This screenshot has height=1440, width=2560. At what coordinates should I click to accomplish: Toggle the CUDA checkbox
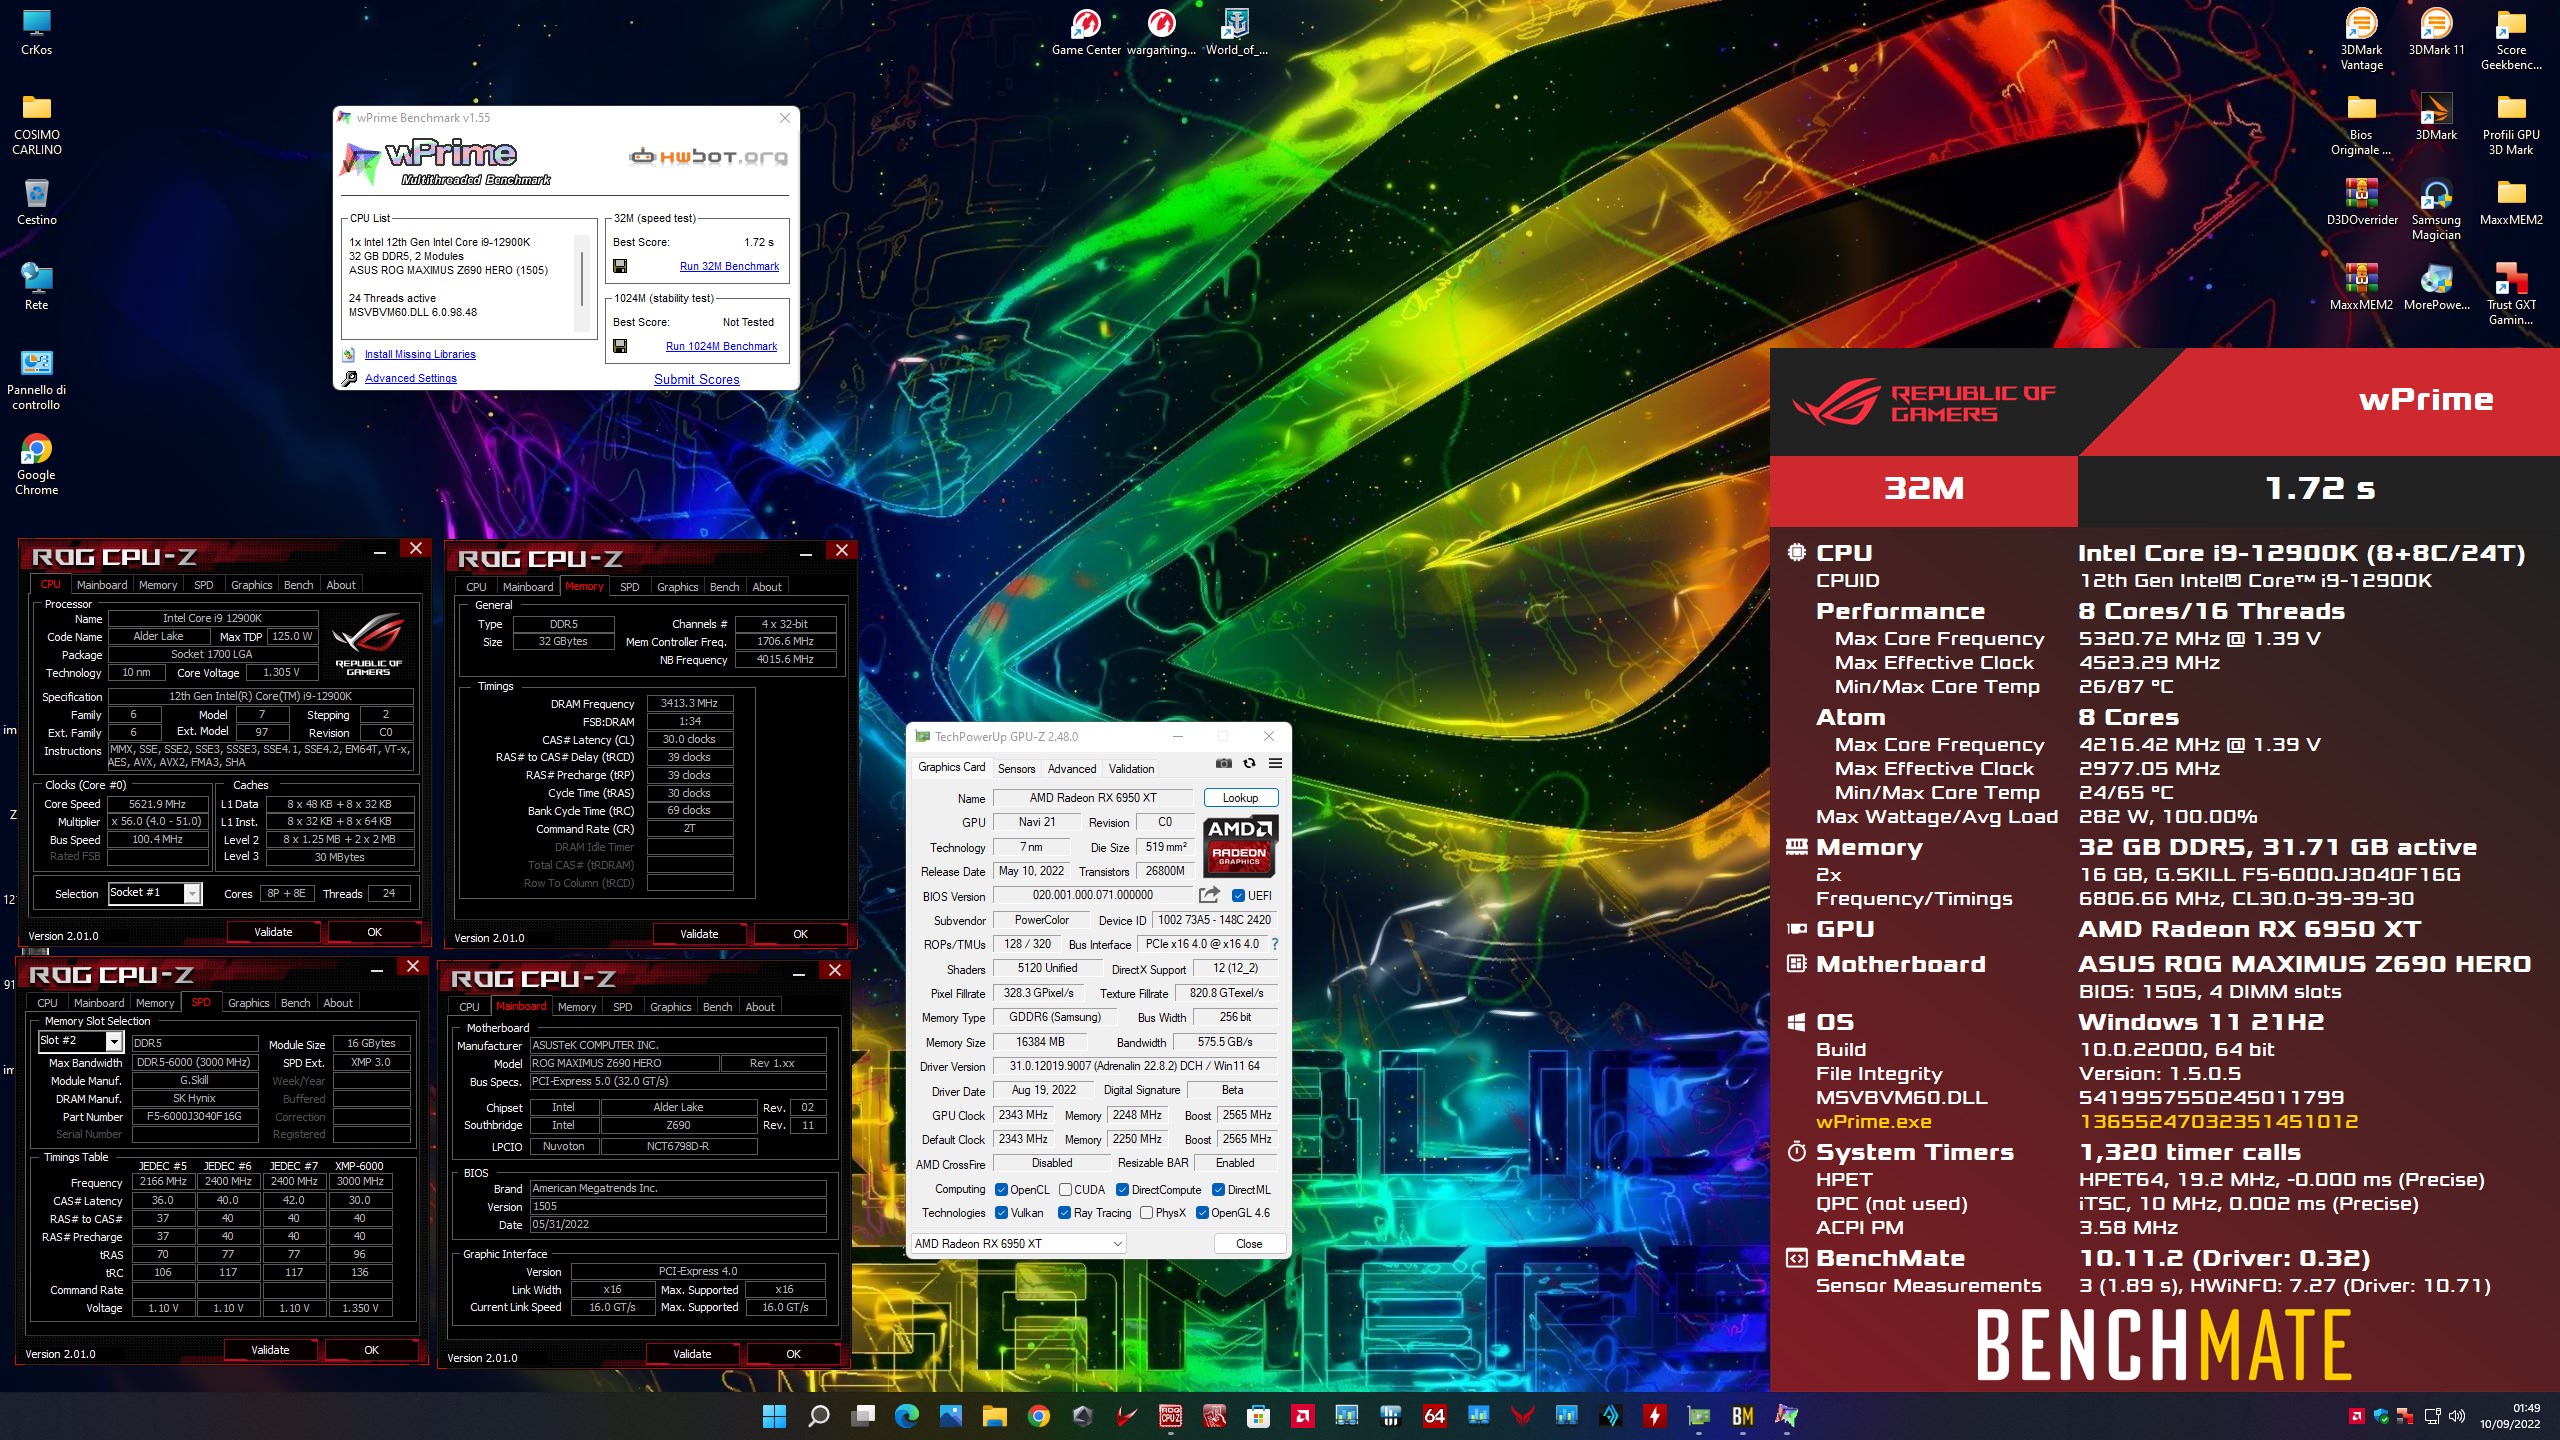1065,1189
